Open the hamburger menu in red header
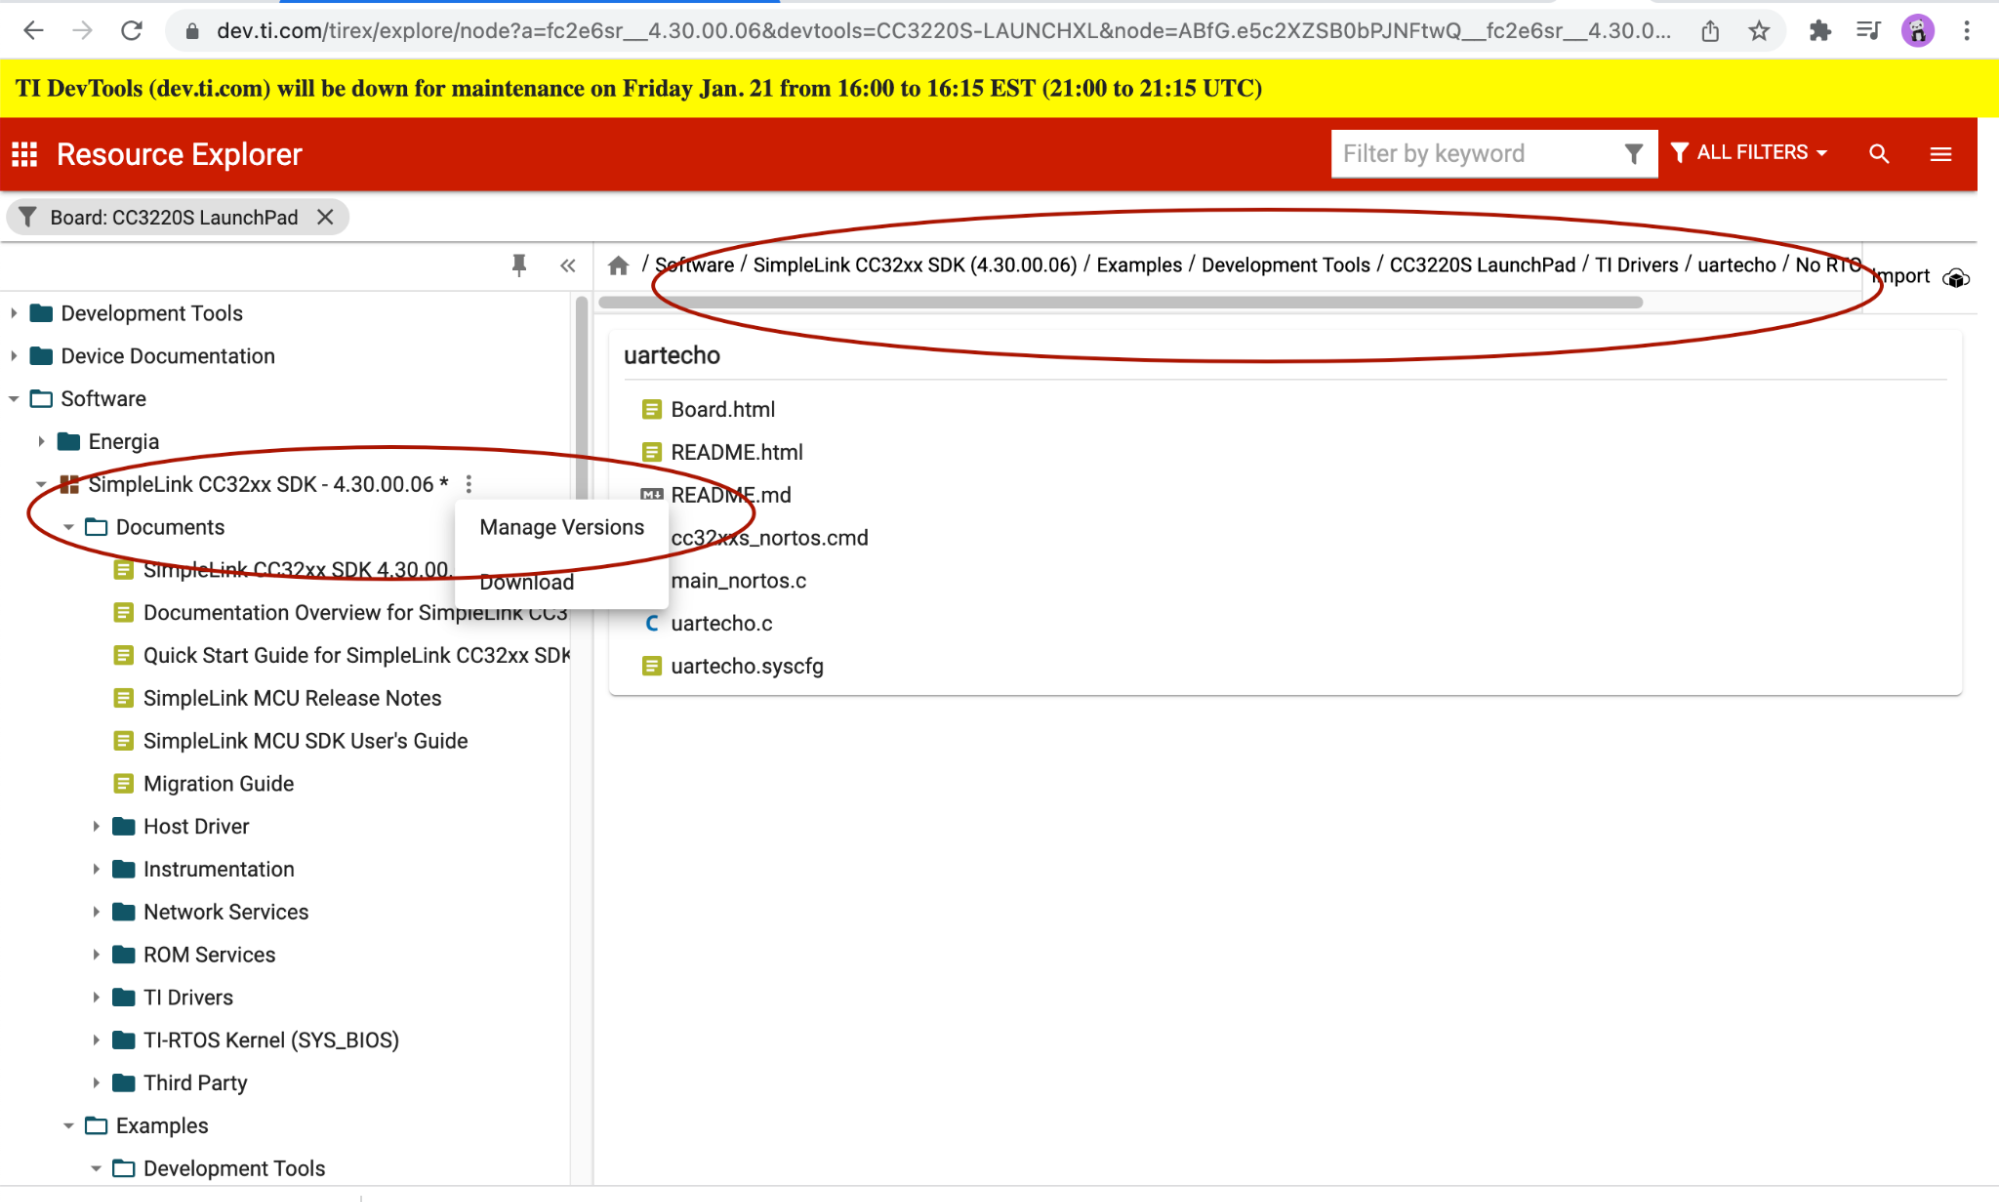Screen dimensions: 1999x1202 pyautogui.click(x=1940, y=154)
